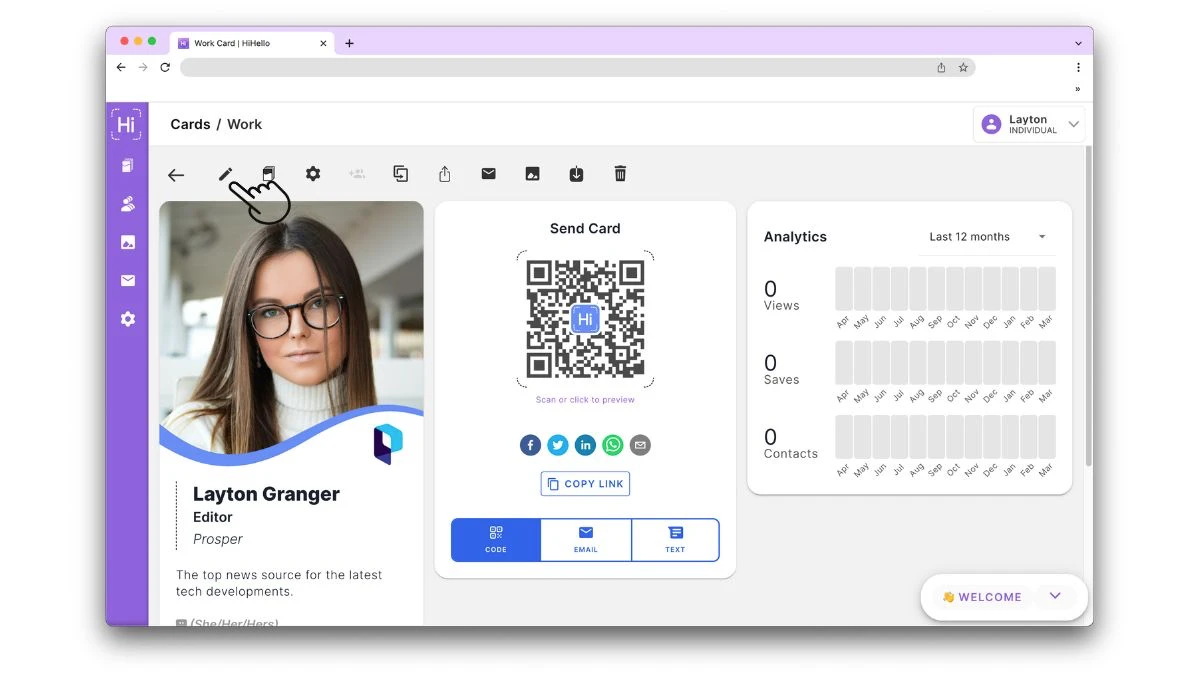This screenshot has height=677, width=1200.
Task: Open the Backgrounds gallery icon in the sidebar
Action: tap(127, 241)
